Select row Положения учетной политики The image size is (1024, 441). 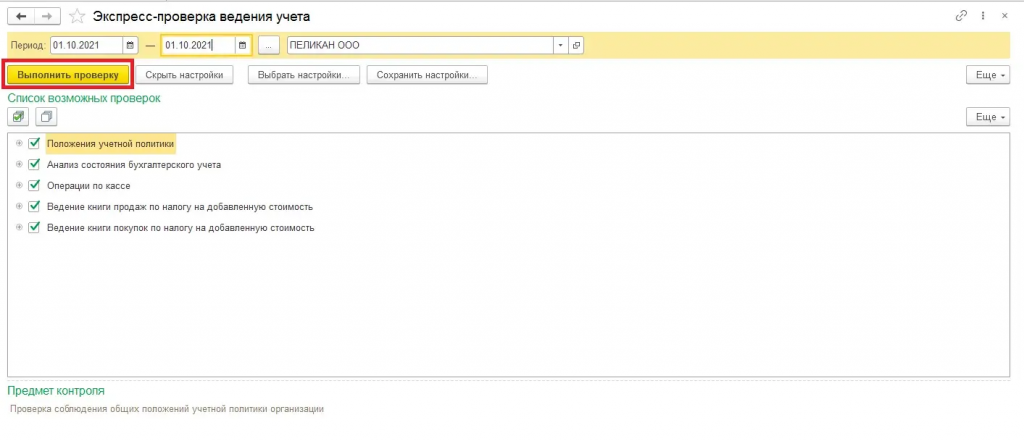[x=110, y=144]
